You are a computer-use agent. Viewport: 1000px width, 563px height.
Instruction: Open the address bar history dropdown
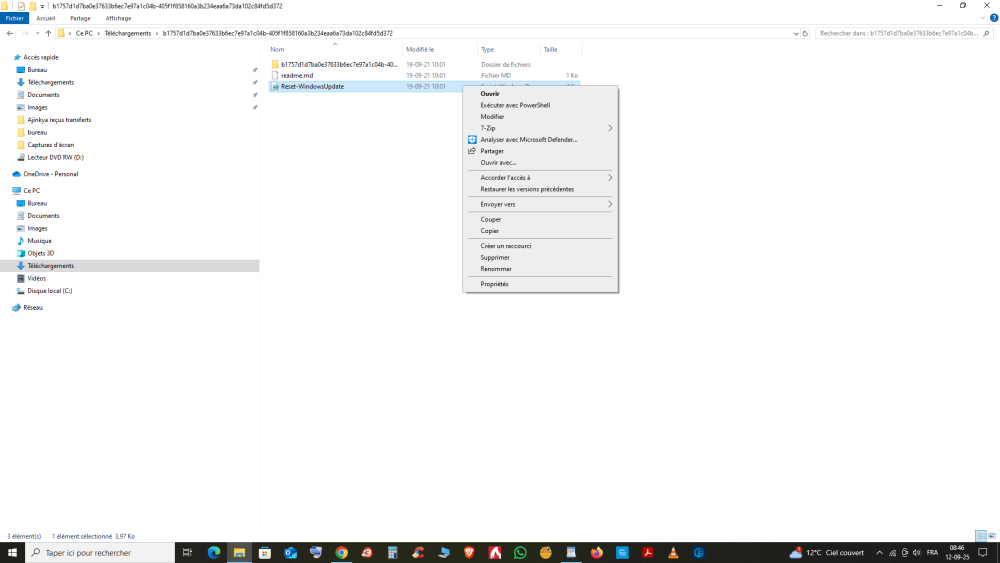tap(795, 33)
